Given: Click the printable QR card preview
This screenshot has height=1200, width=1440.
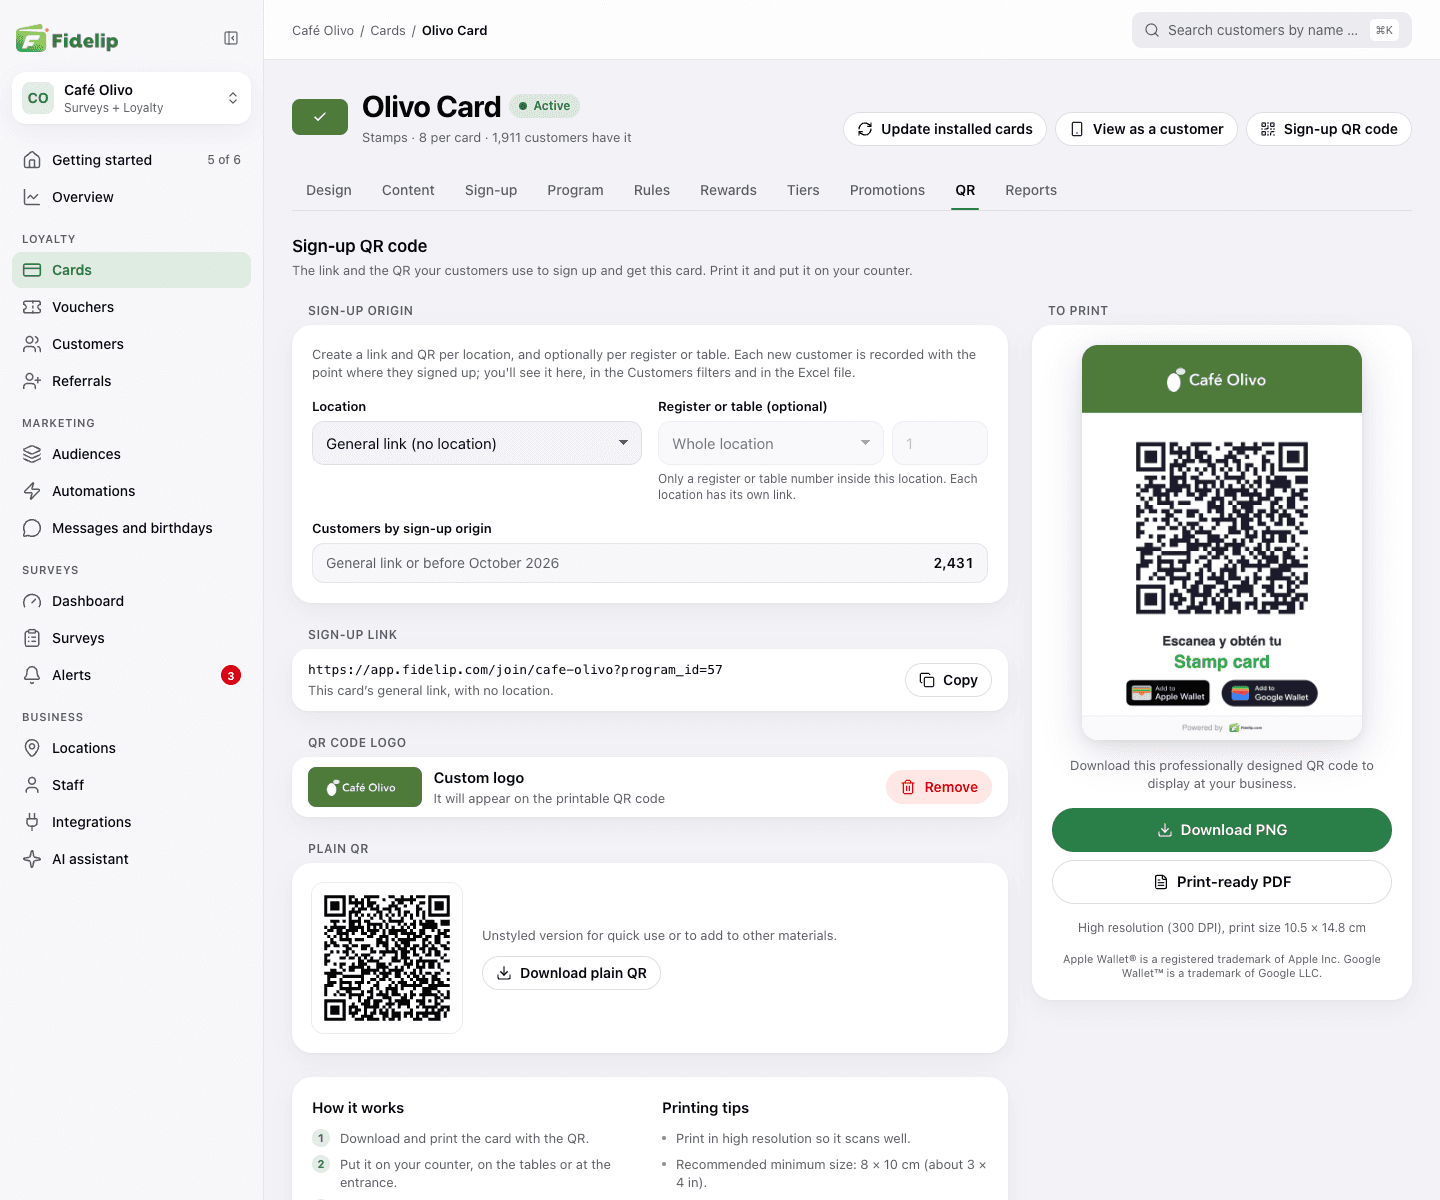Looking at the screenshot, I should click(1222, 543).
